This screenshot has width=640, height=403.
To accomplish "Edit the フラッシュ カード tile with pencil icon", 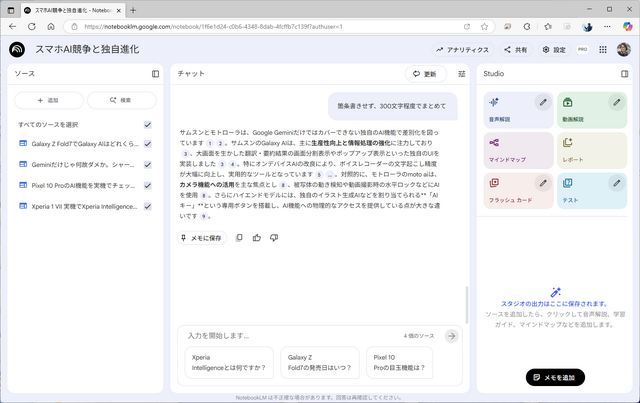I will (x=541, y=183).
